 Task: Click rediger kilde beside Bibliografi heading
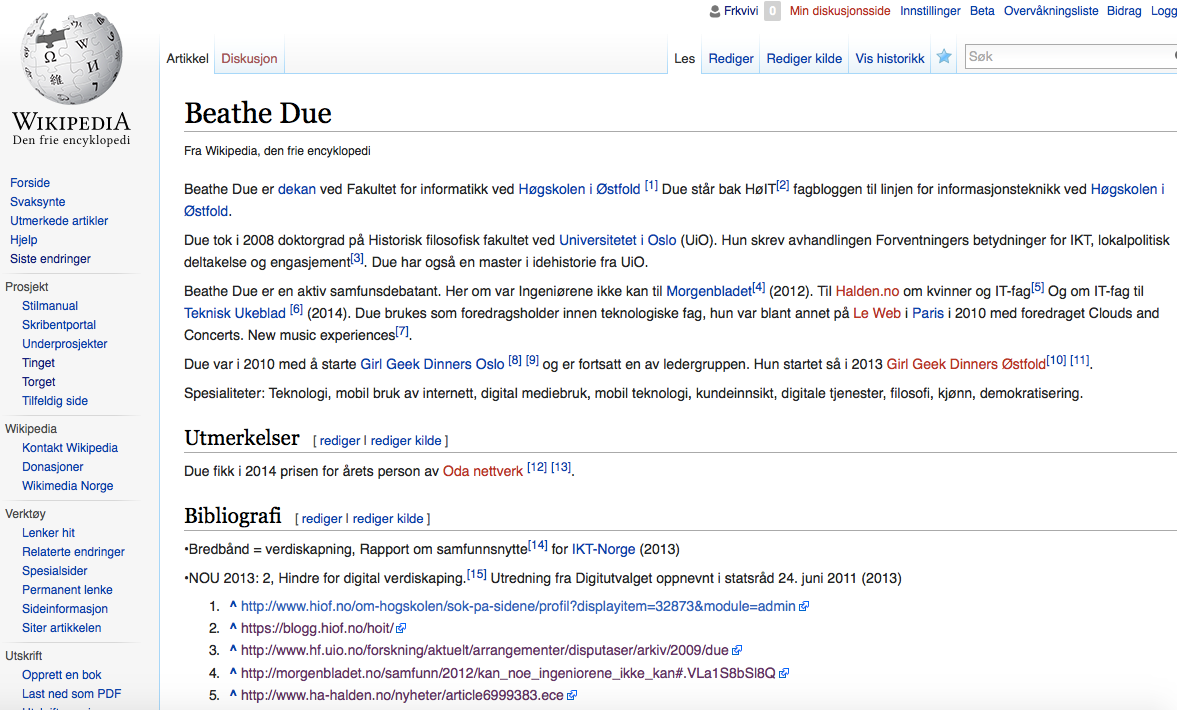pyautogui.click(x=388, y=519)
